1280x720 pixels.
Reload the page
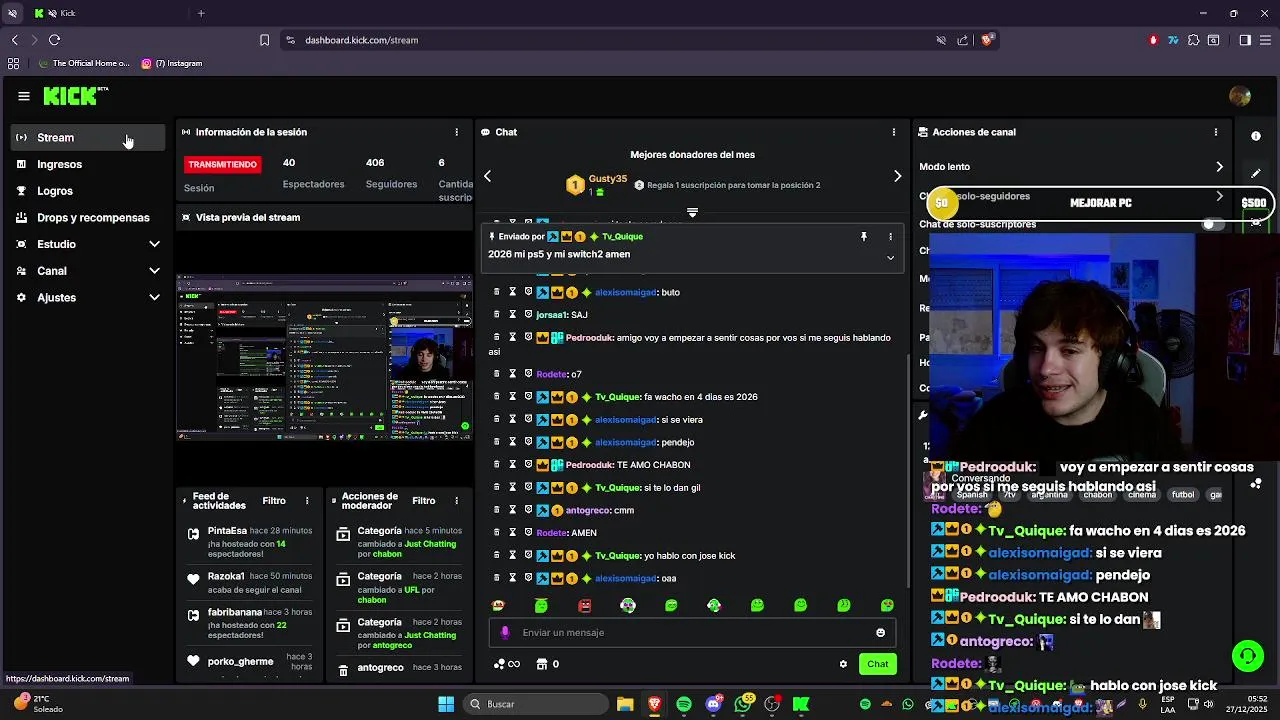pos(54,40)
